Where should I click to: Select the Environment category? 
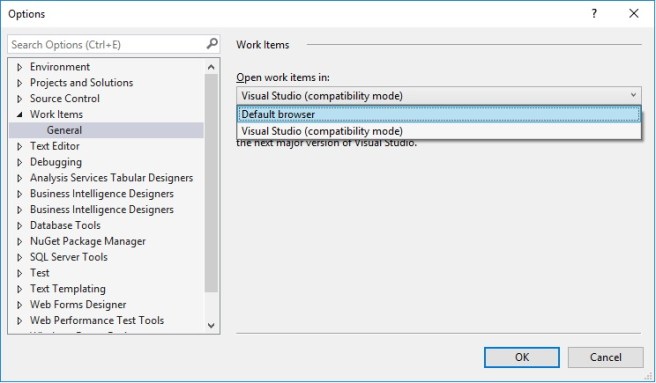[x=60, y=67]
